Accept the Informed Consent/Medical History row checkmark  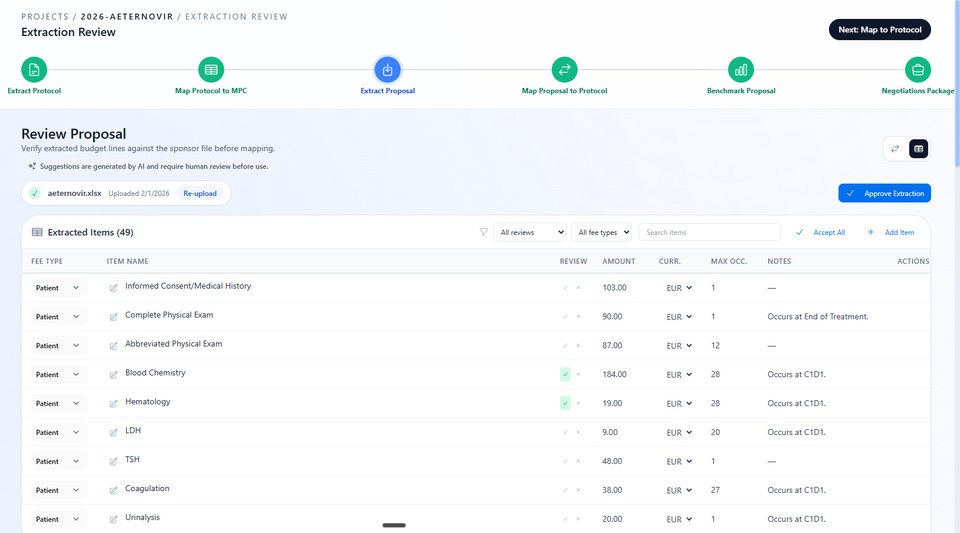(565, 288)
